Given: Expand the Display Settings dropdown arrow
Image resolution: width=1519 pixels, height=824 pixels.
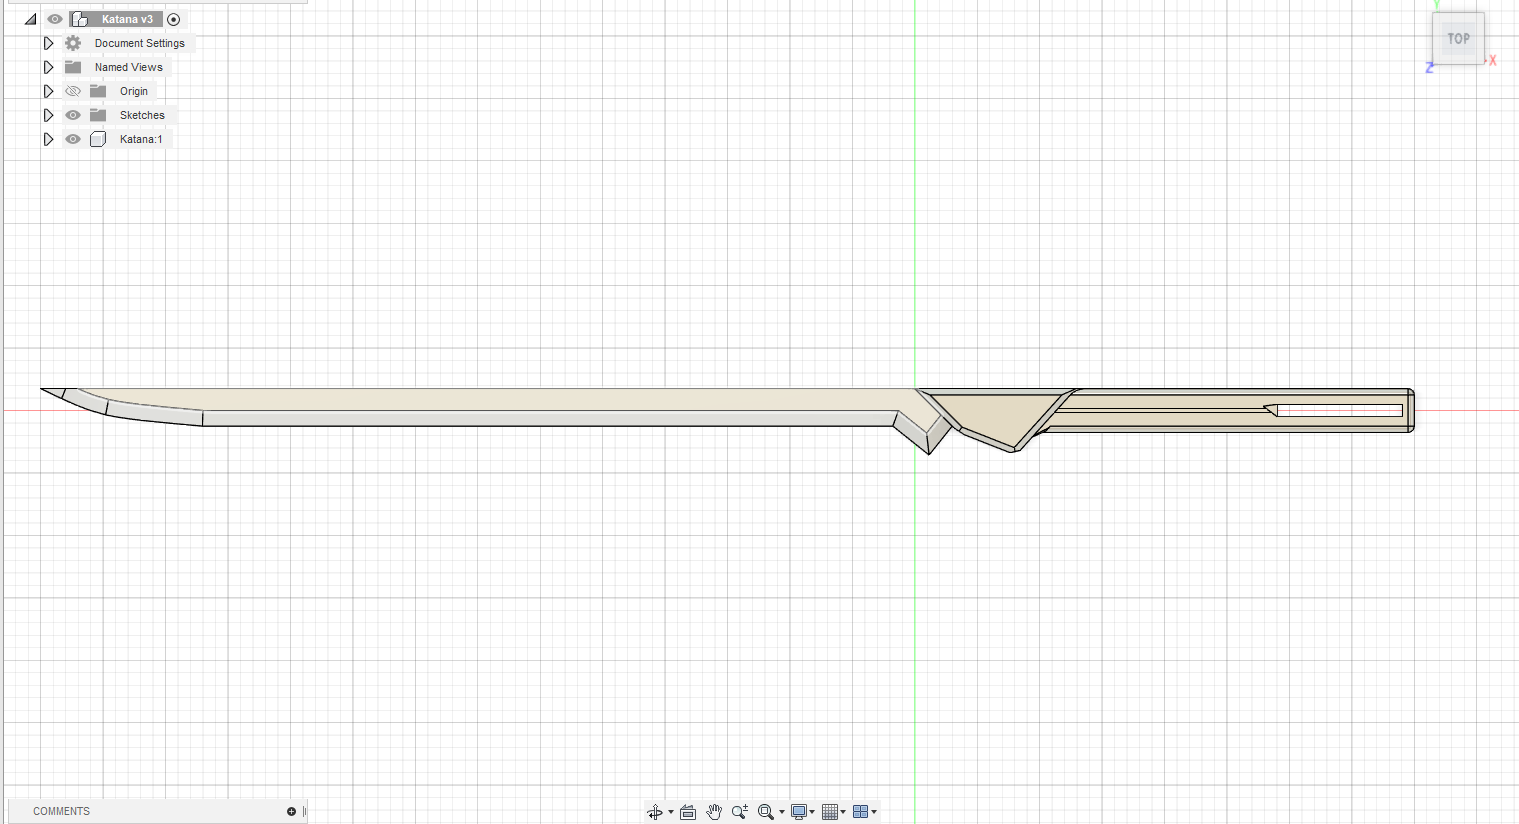Looking at the screenshot, I should 812,812.
